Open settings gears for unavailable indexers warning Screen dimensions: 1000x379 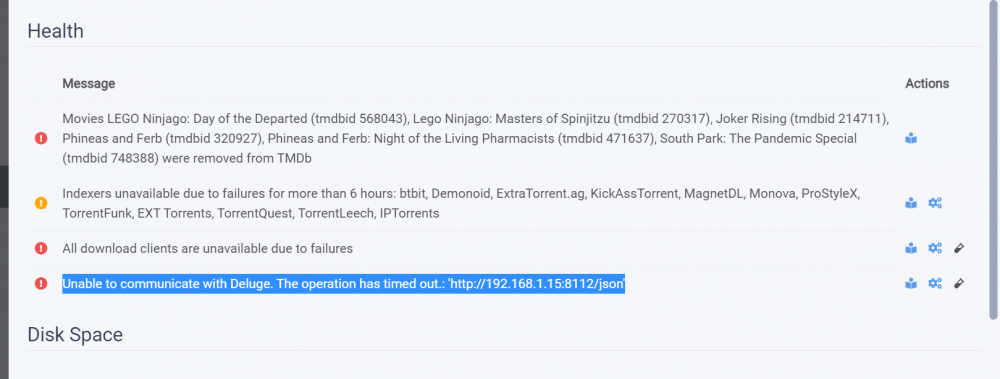tap(935, 204)
